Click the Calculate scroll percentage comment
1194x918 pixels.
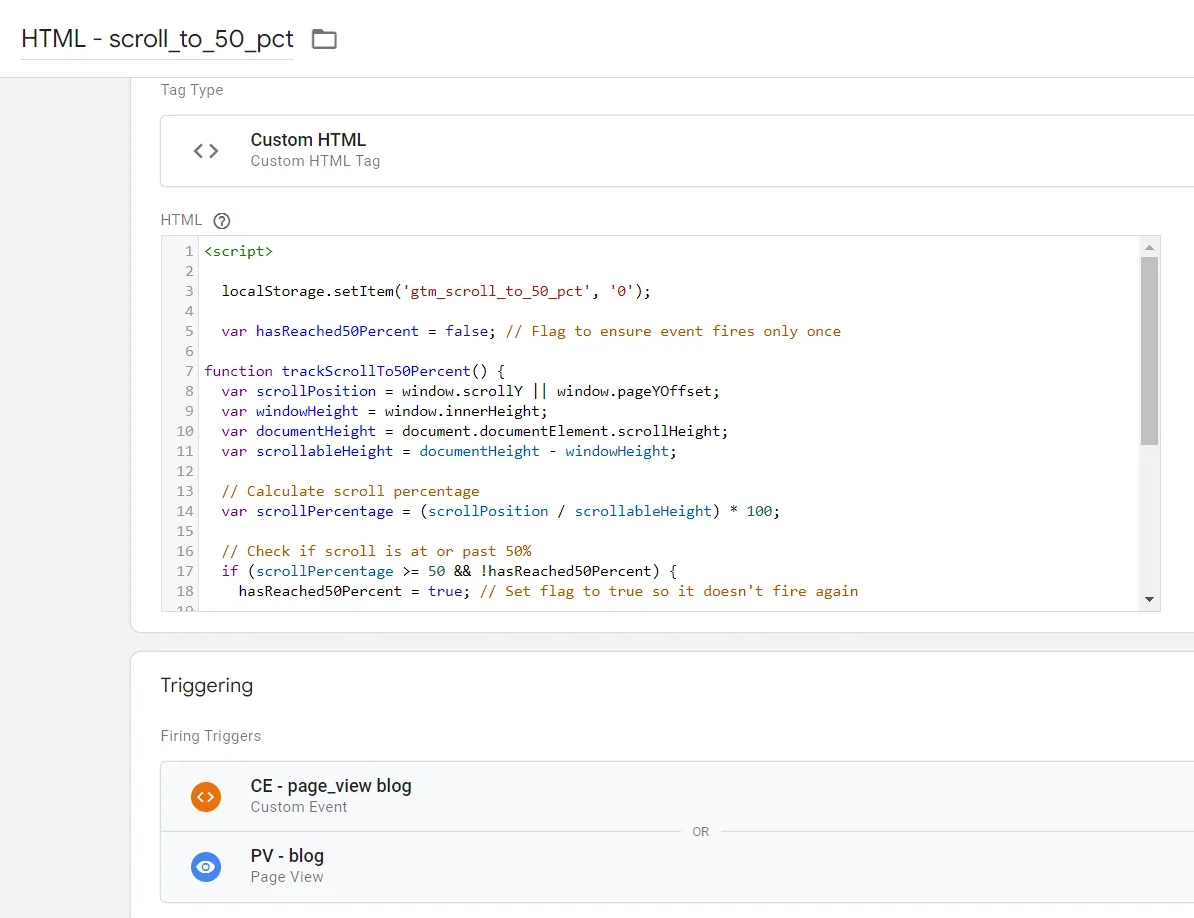pos(350,491)
